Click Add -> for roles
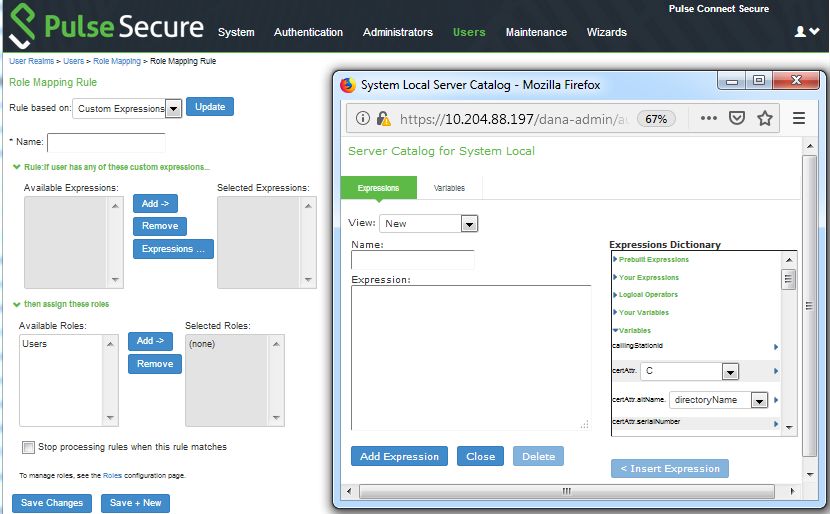Screen dimensions: 830x514 pyautogui.click(x=150, y=341)
